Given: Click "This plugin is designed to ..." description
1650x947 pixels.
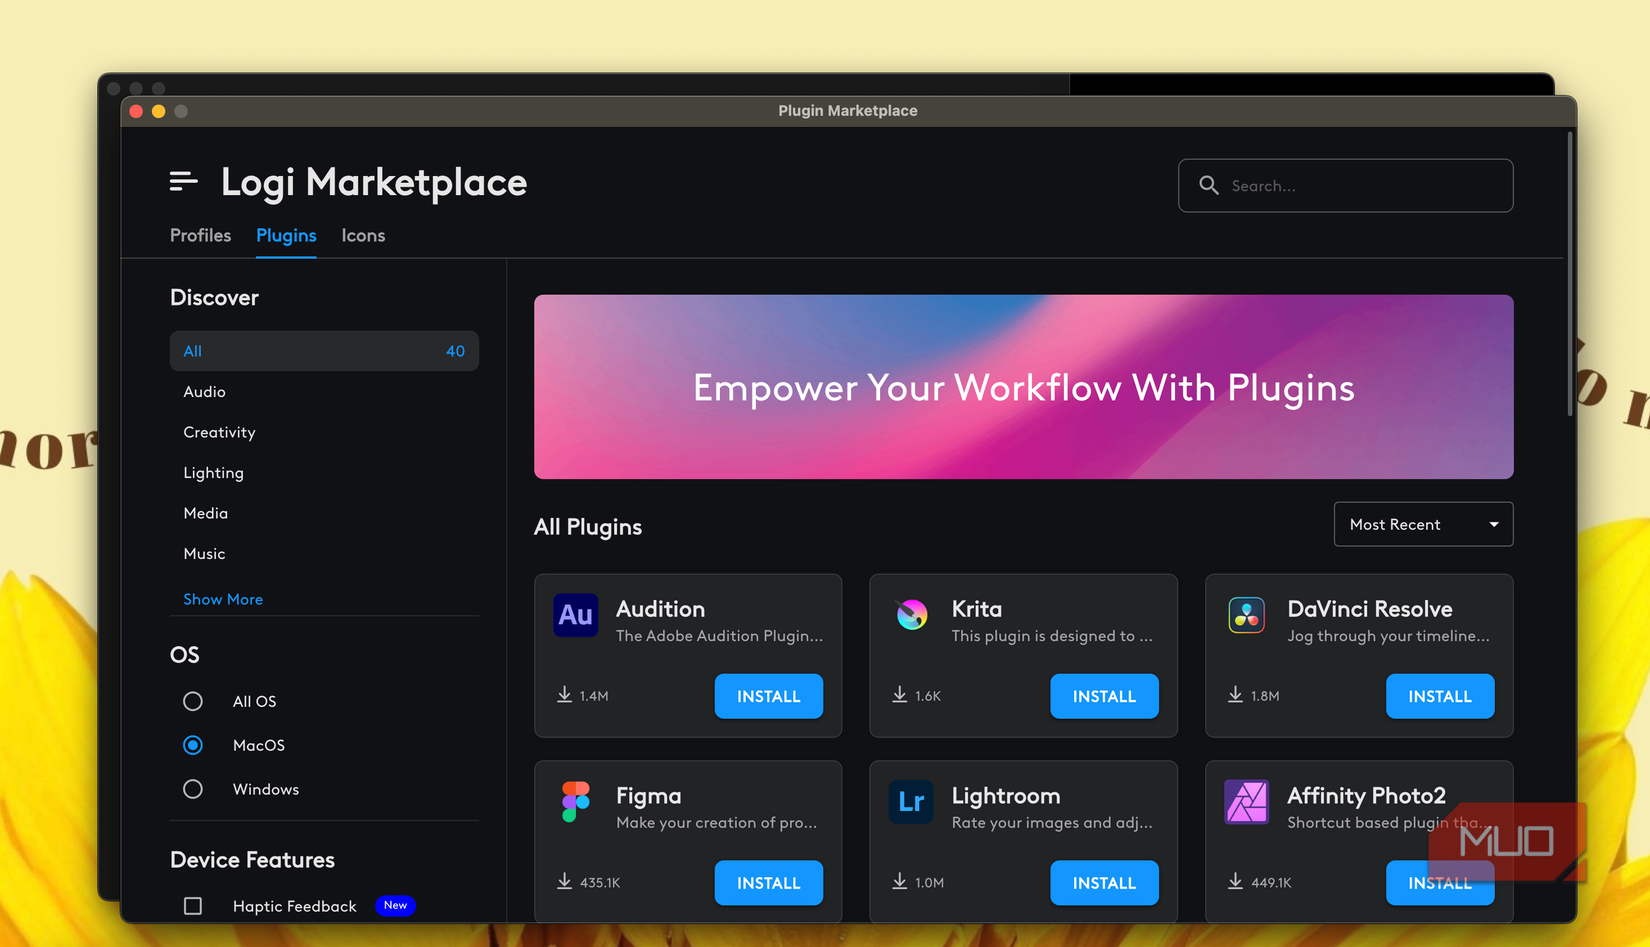Looking at the screenshot, I should coord(1052,636).
